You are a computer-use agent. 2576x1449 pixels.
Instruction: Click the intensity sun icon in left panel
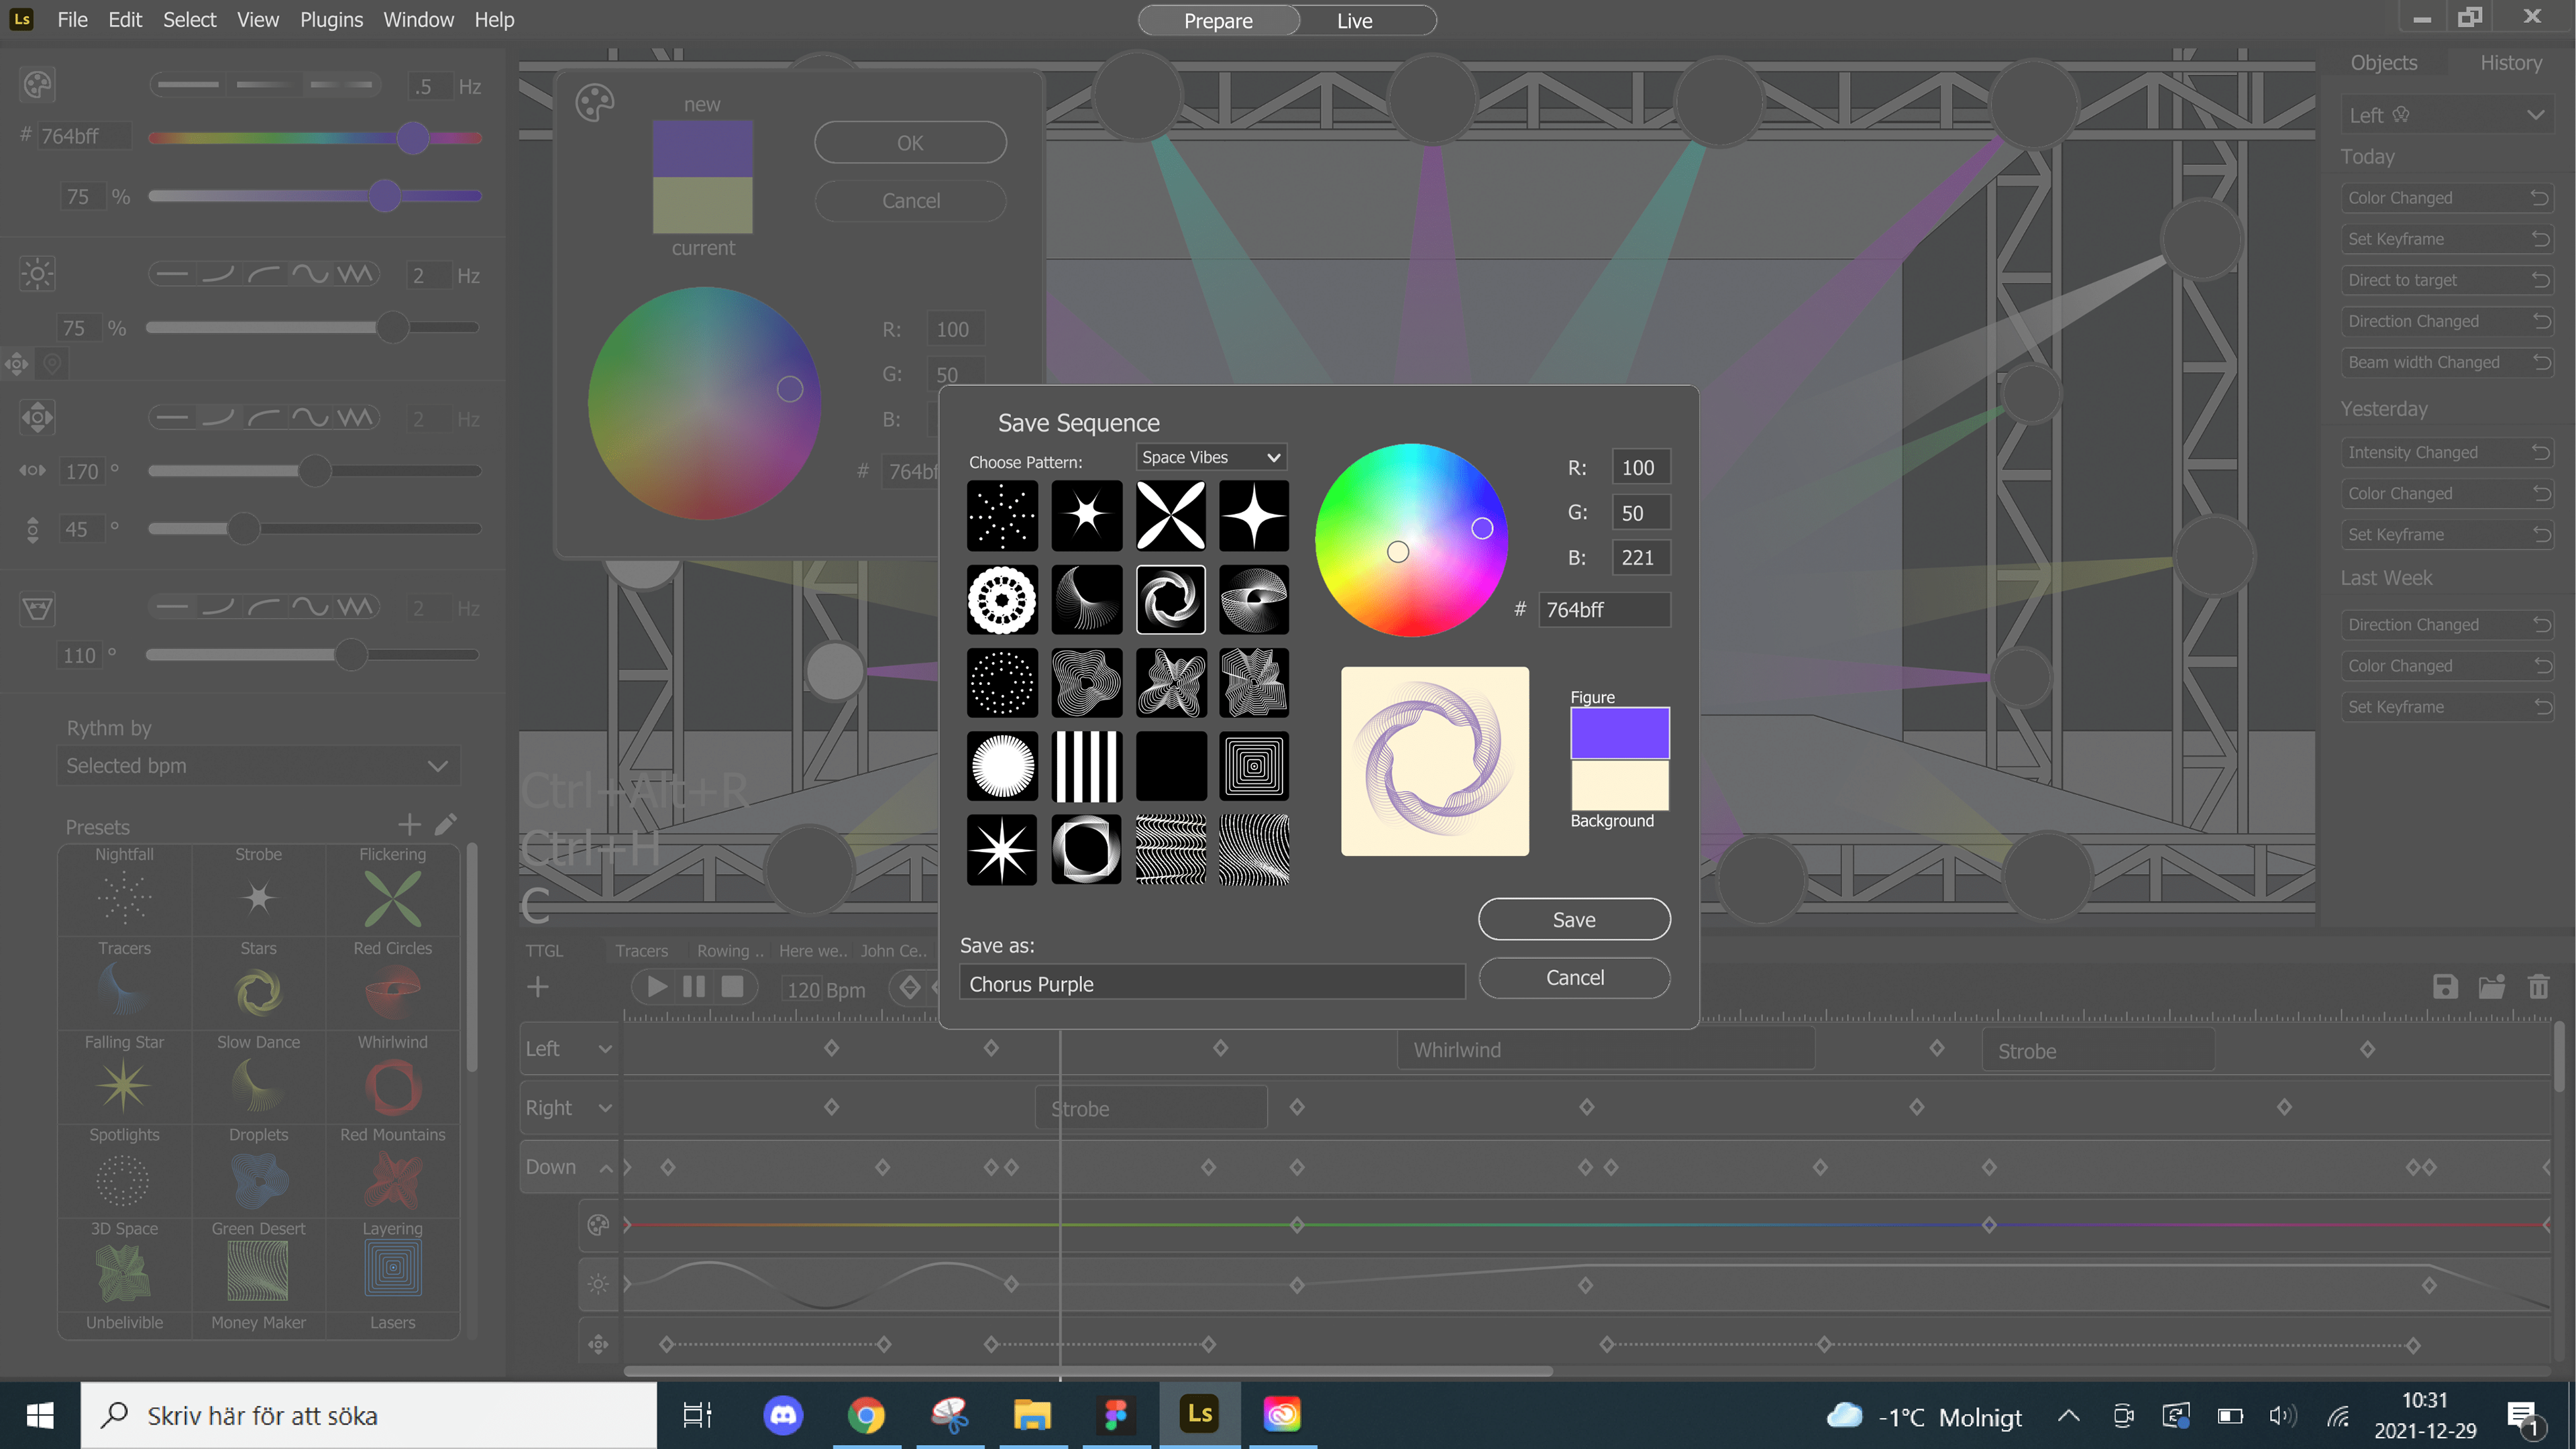click(x=37, y=273)
